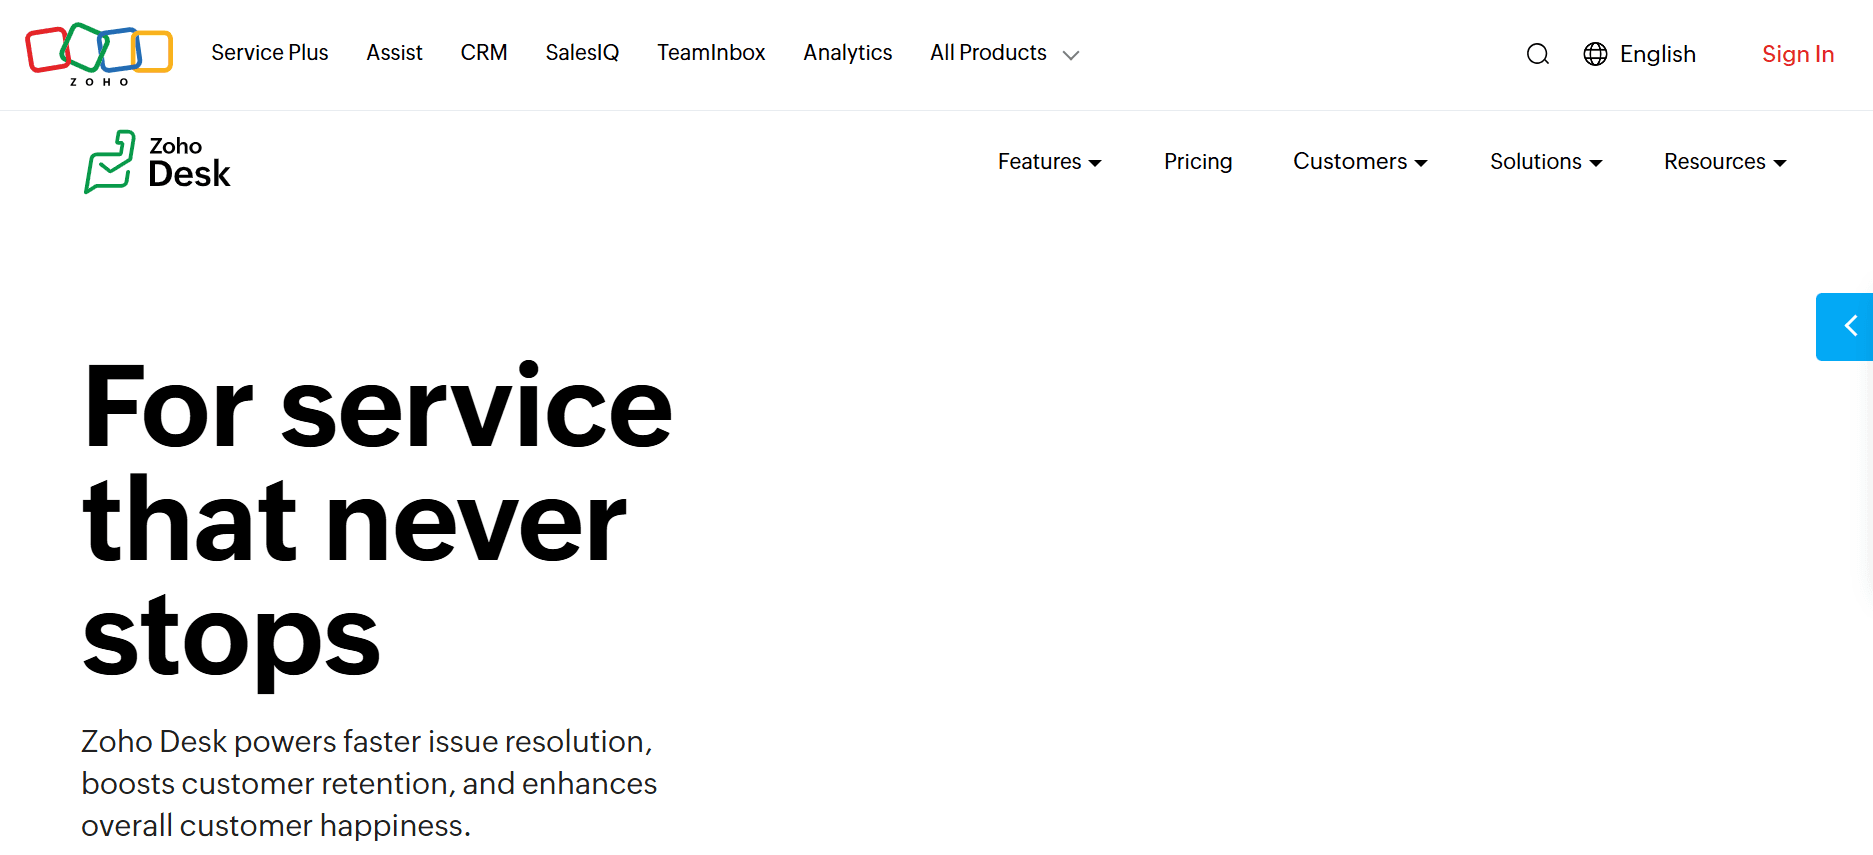
Task: Go to Assist product page
Action: click(x=394, y=53)
